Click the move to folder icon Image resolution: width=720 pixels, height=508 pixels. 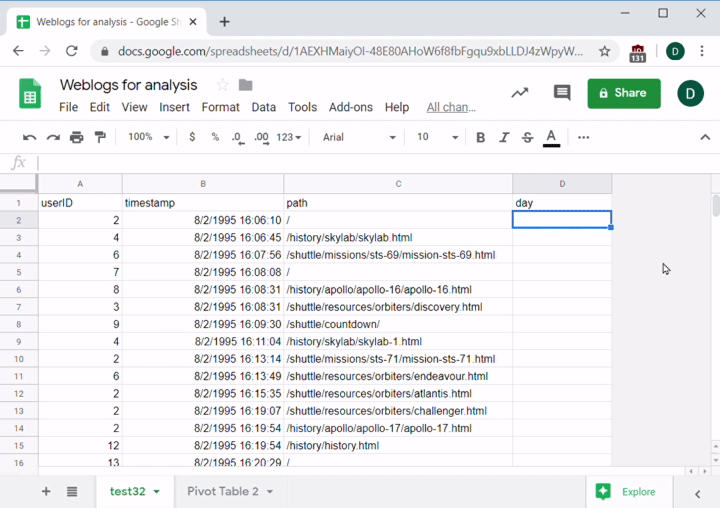tap(246, 85)
